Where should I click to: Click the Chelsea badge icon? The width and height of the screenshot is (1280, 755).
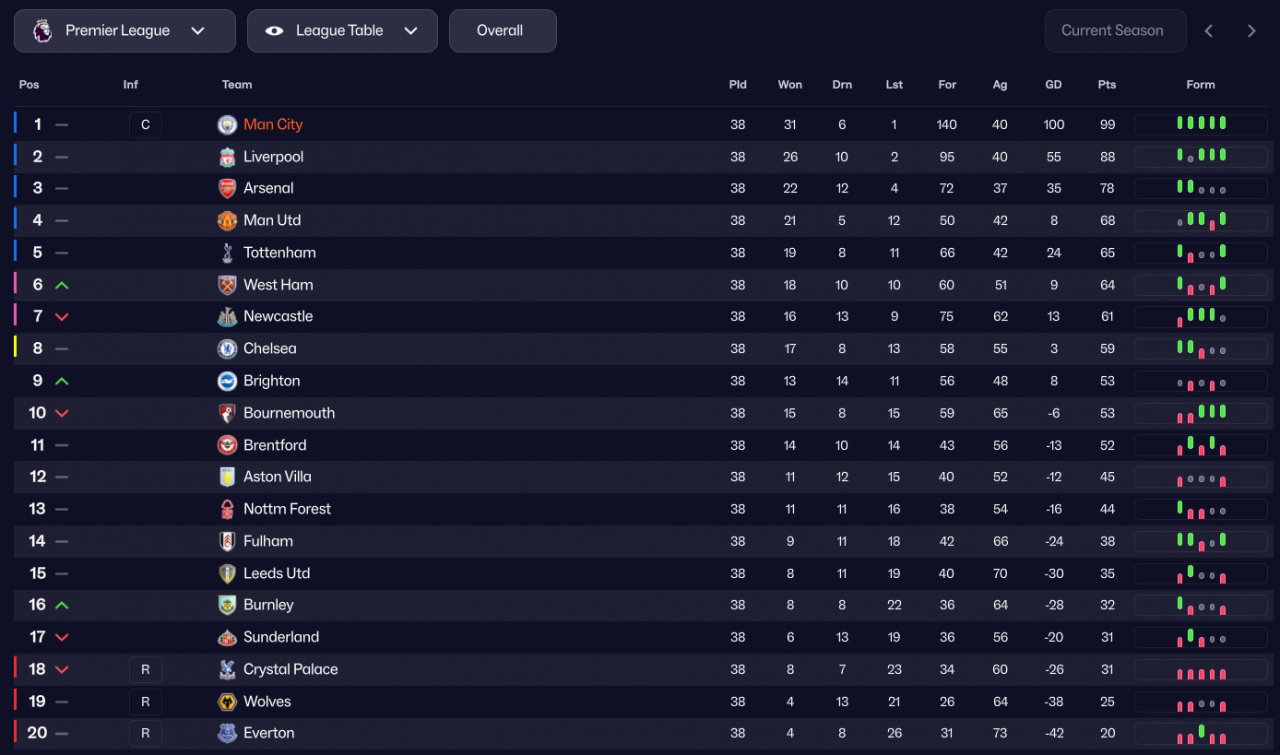[x=227, y=349]
